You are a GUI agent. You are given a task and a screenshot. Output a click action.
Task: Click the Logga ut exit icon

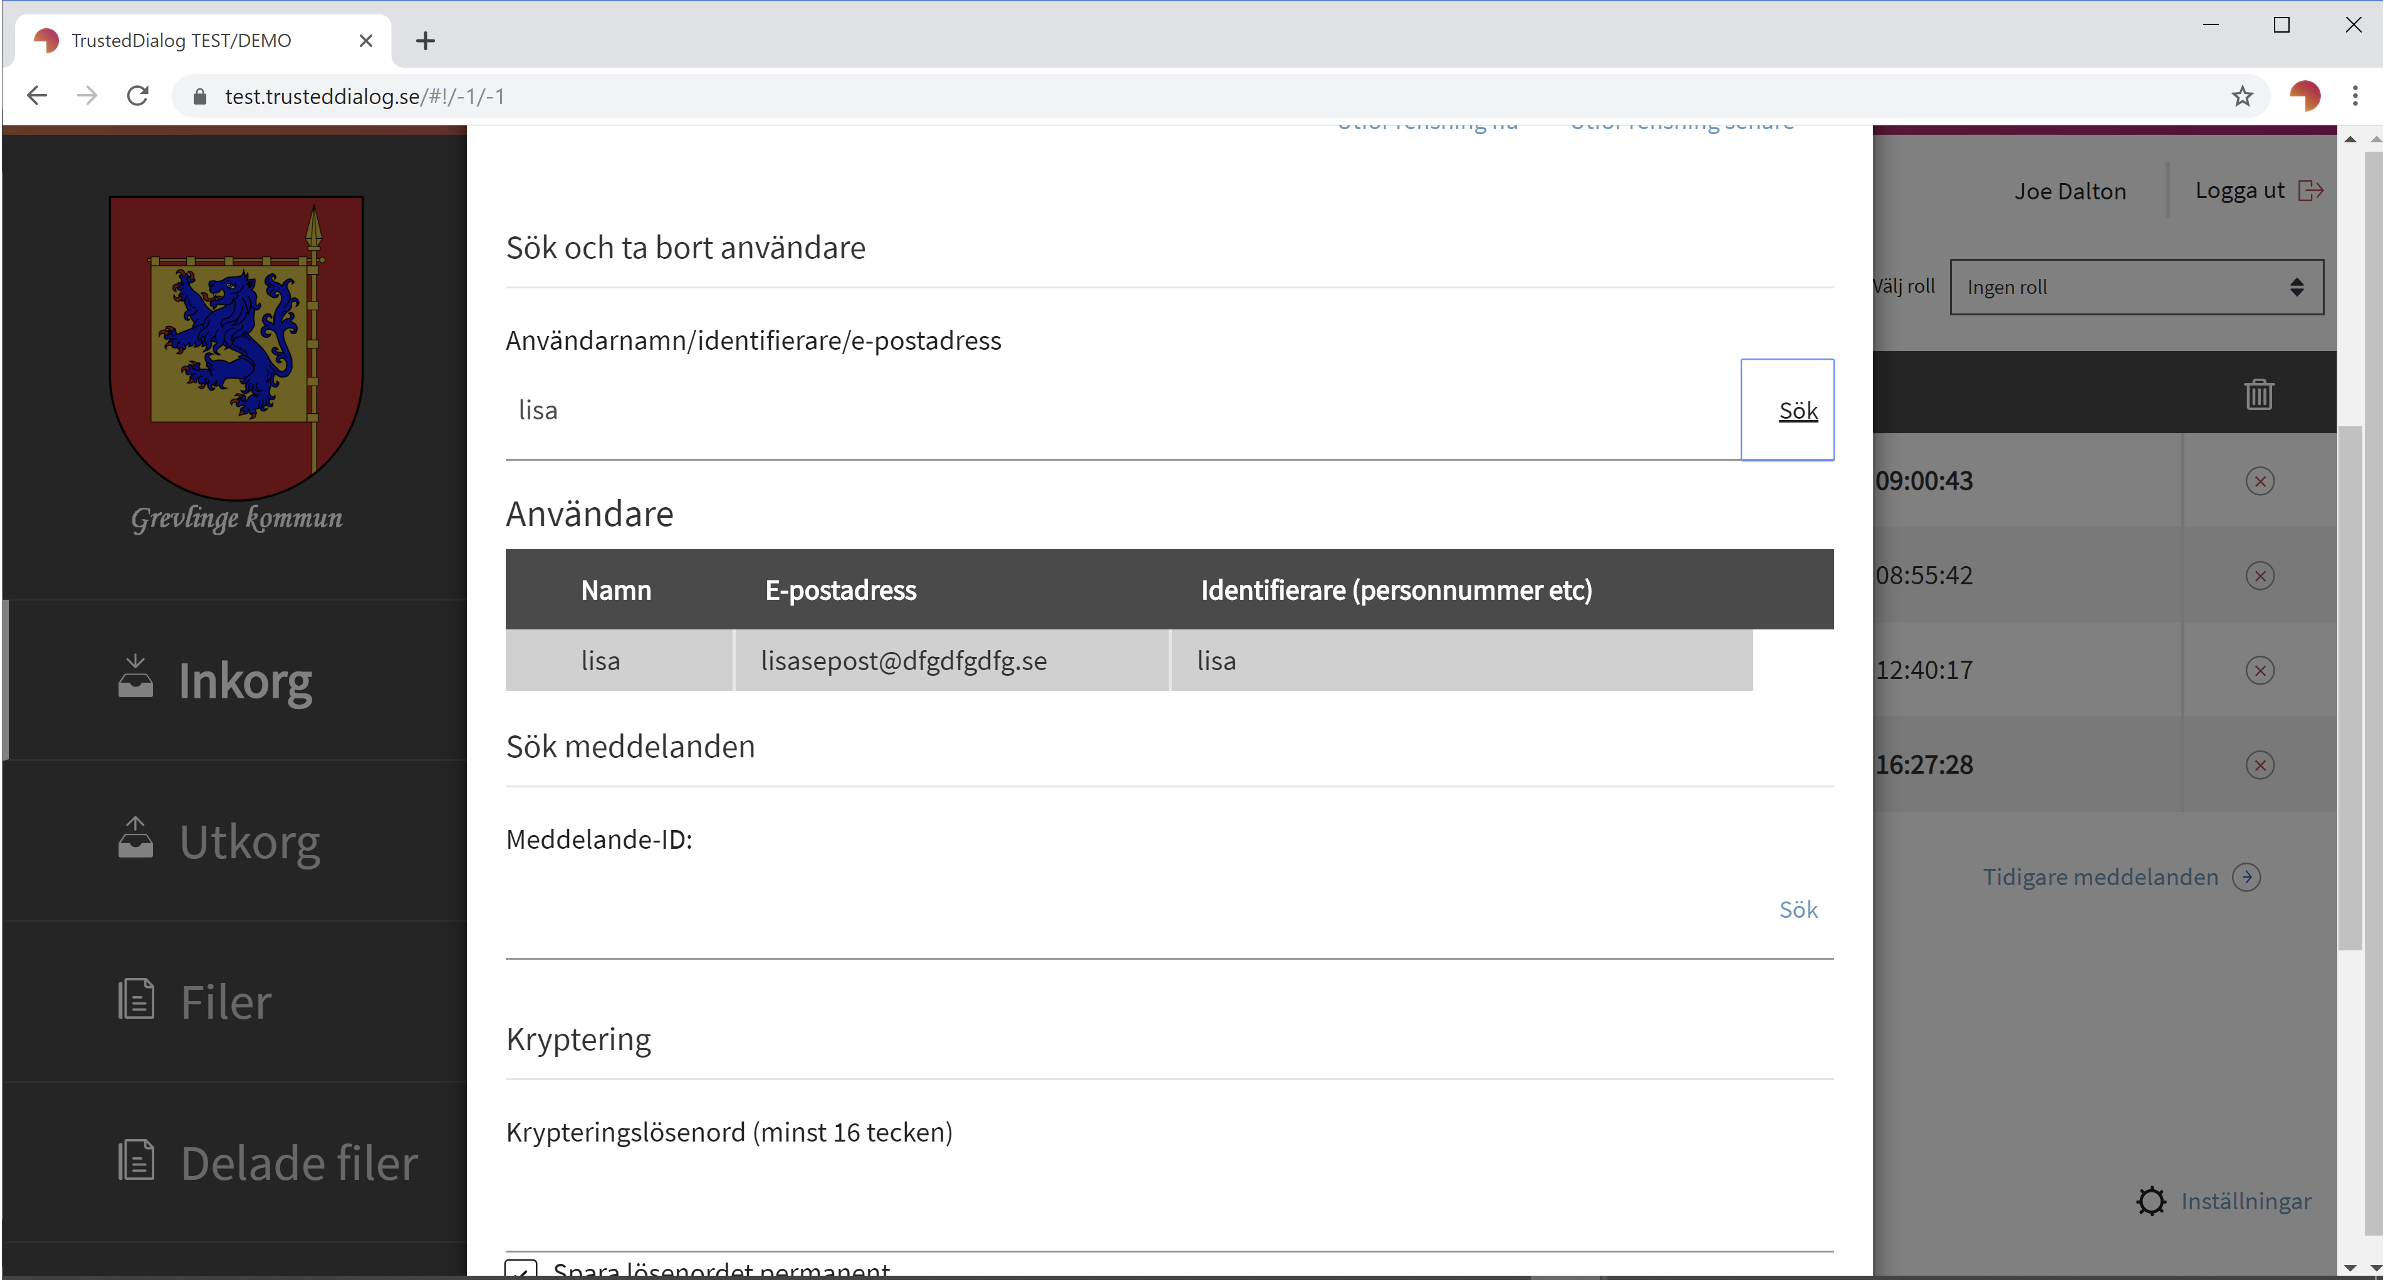(x=2310, y=190)
